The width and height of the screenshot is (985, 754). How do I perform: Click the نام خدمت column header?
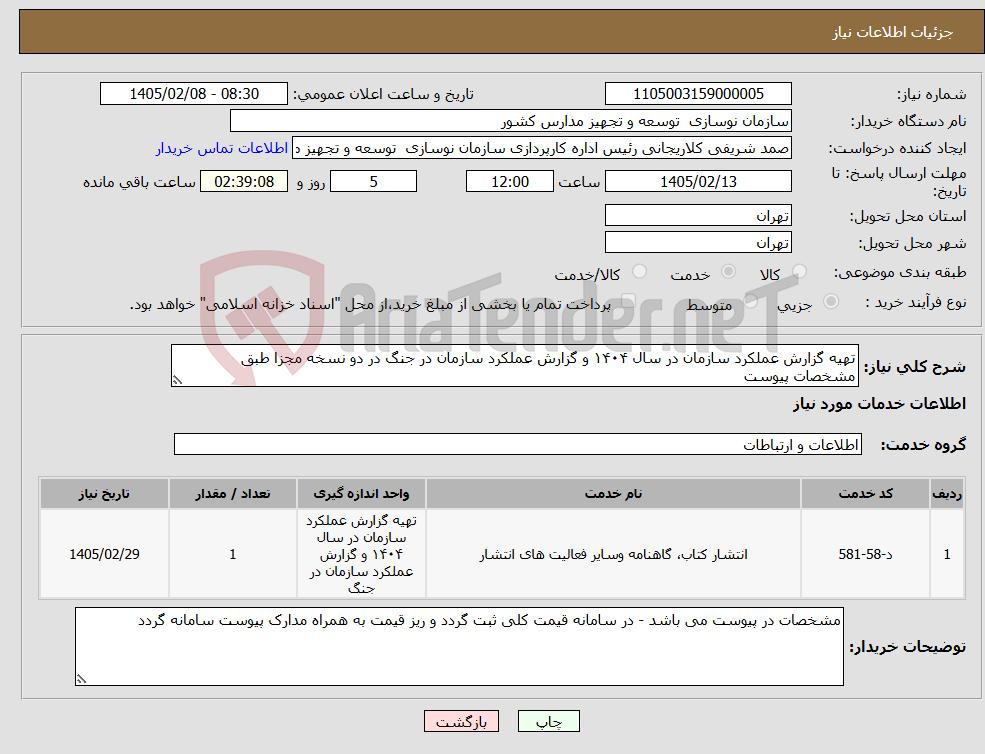coord(613,494)
